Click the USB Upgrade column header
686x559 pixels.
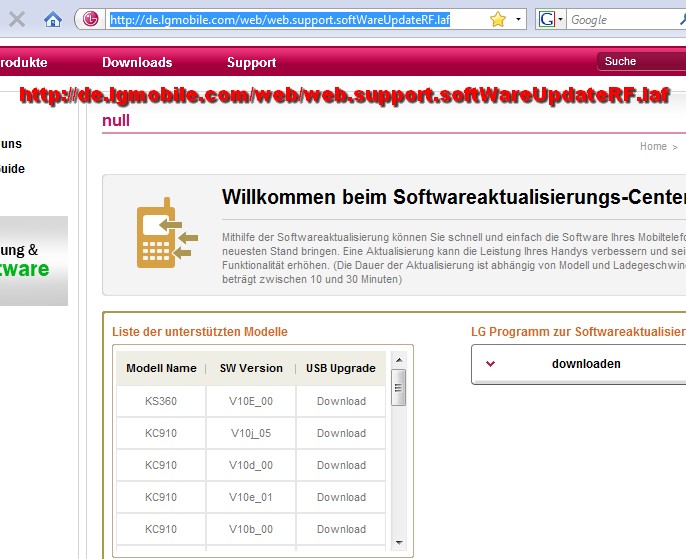[341, 368]
